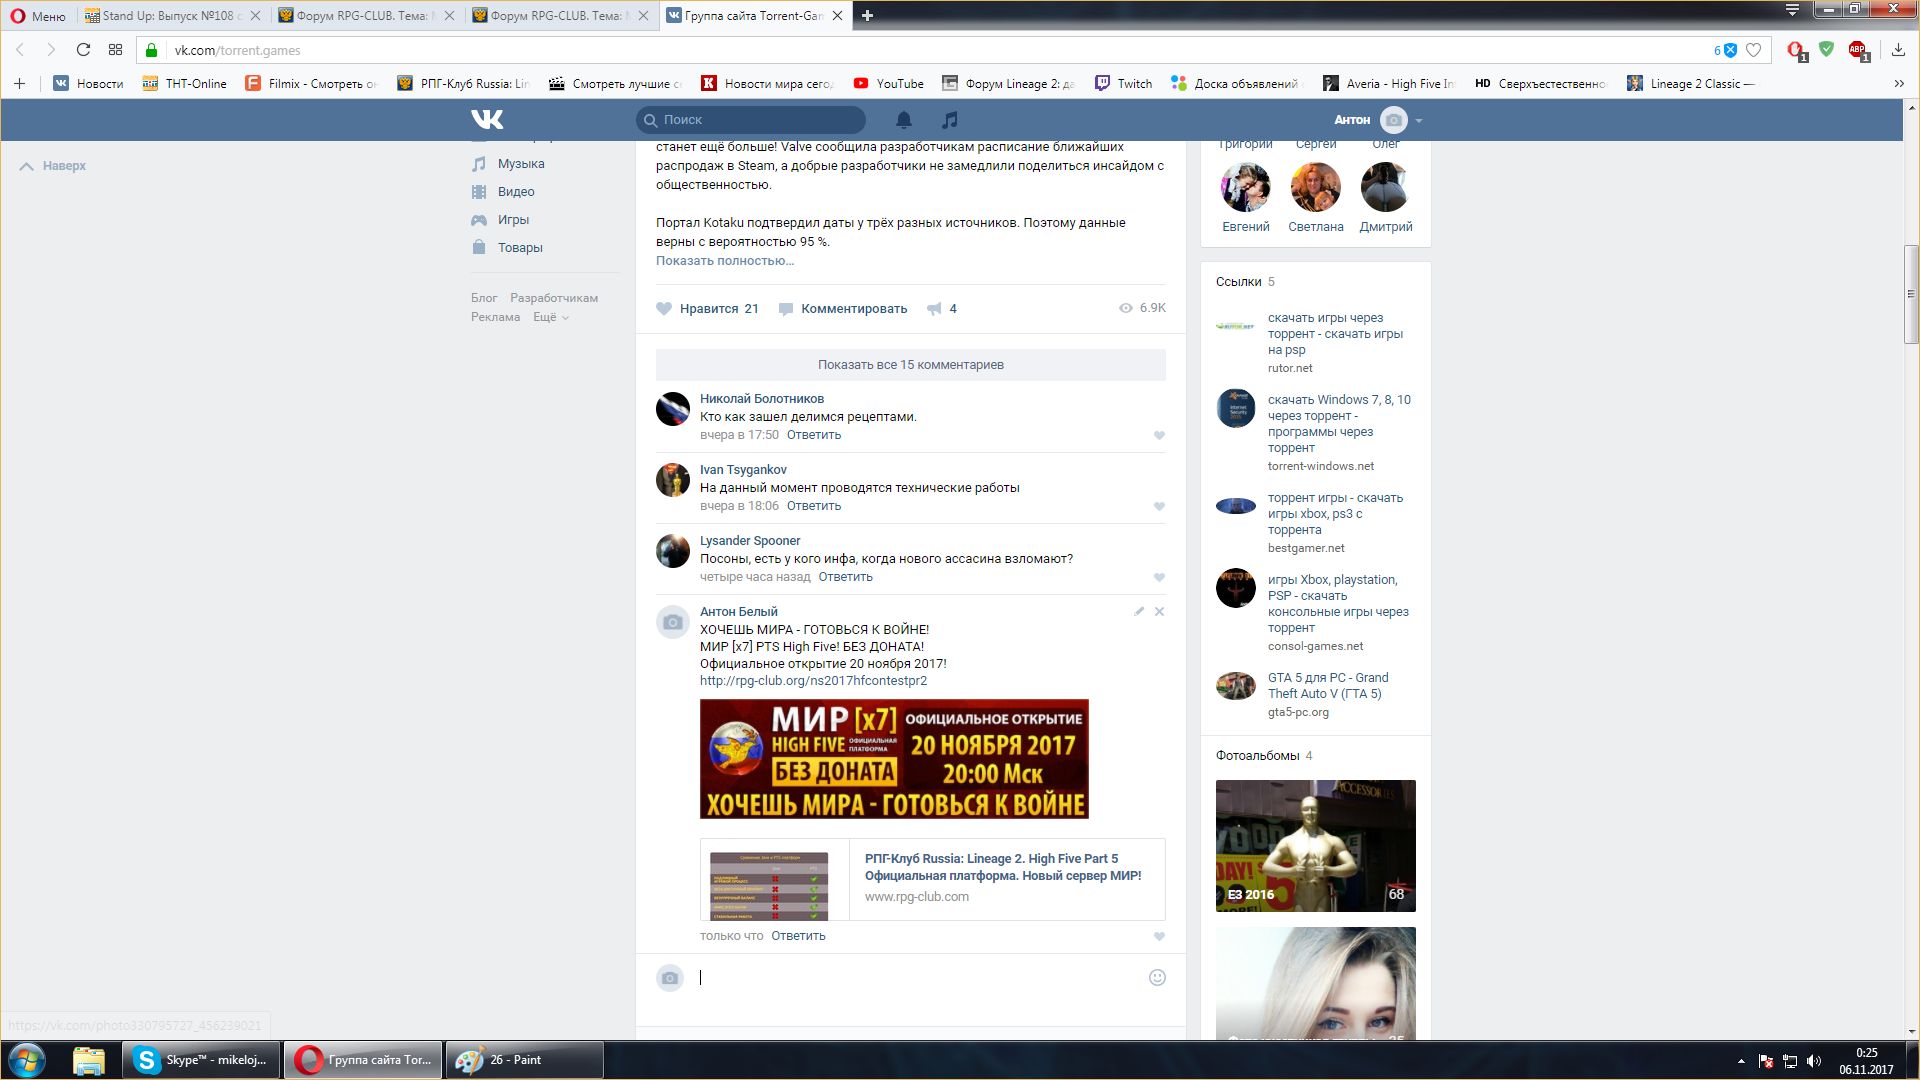Click the emoji smiley in comment box
The height and width of the screenshot is (1080, 1920).
point(1157,978)
